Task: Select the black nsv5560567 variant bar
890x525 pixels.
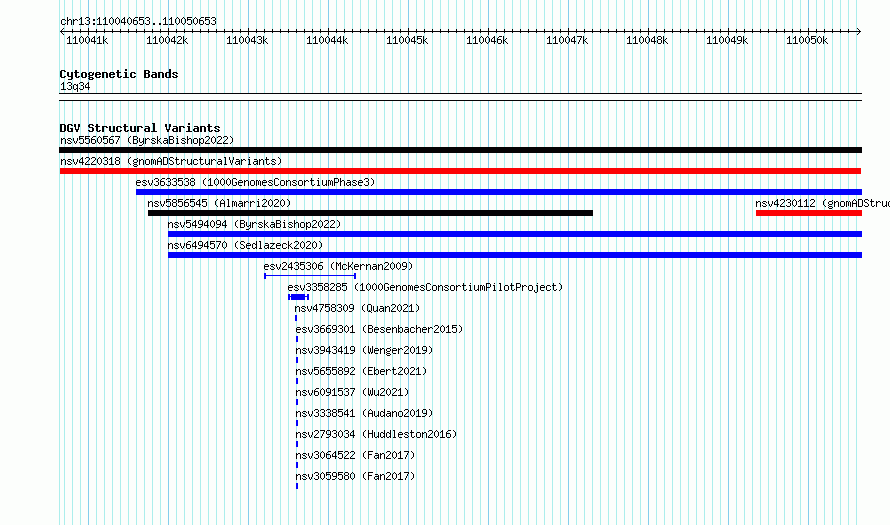Action: pyautogui.click(x=460, y=150)
